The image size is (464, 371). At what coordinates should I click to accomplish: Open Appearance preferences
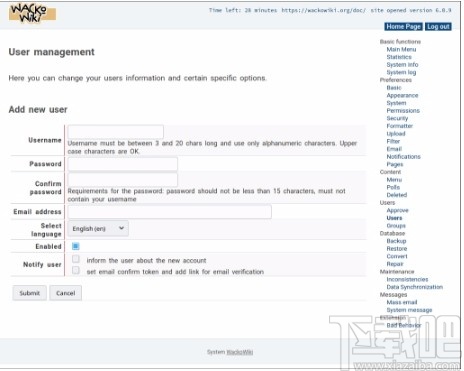tap(402, 95)
